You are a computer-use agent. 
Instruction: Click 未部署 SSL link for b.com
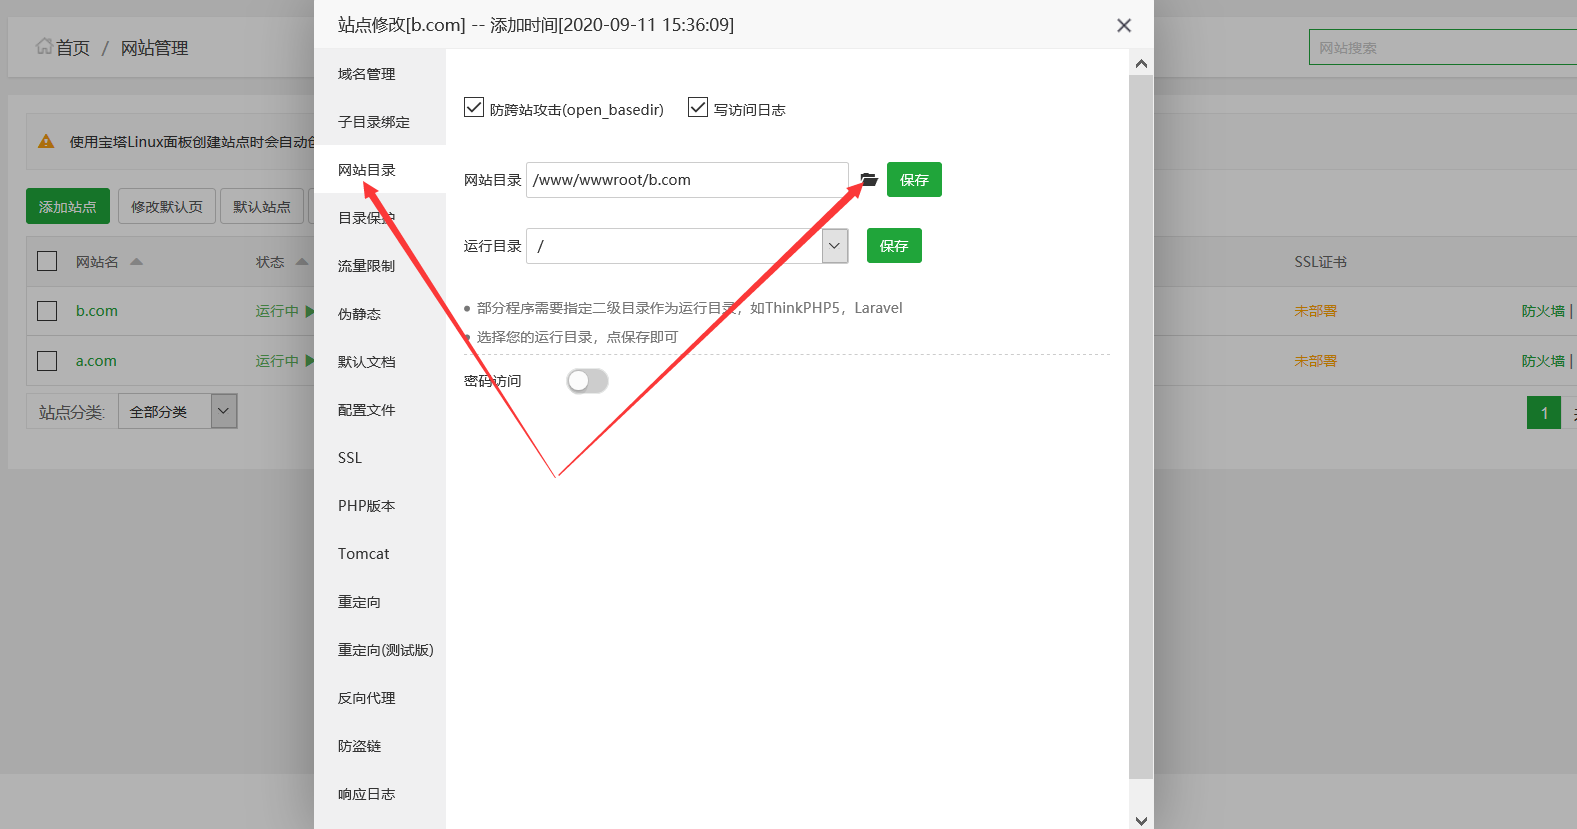(x=1315, y=311)
